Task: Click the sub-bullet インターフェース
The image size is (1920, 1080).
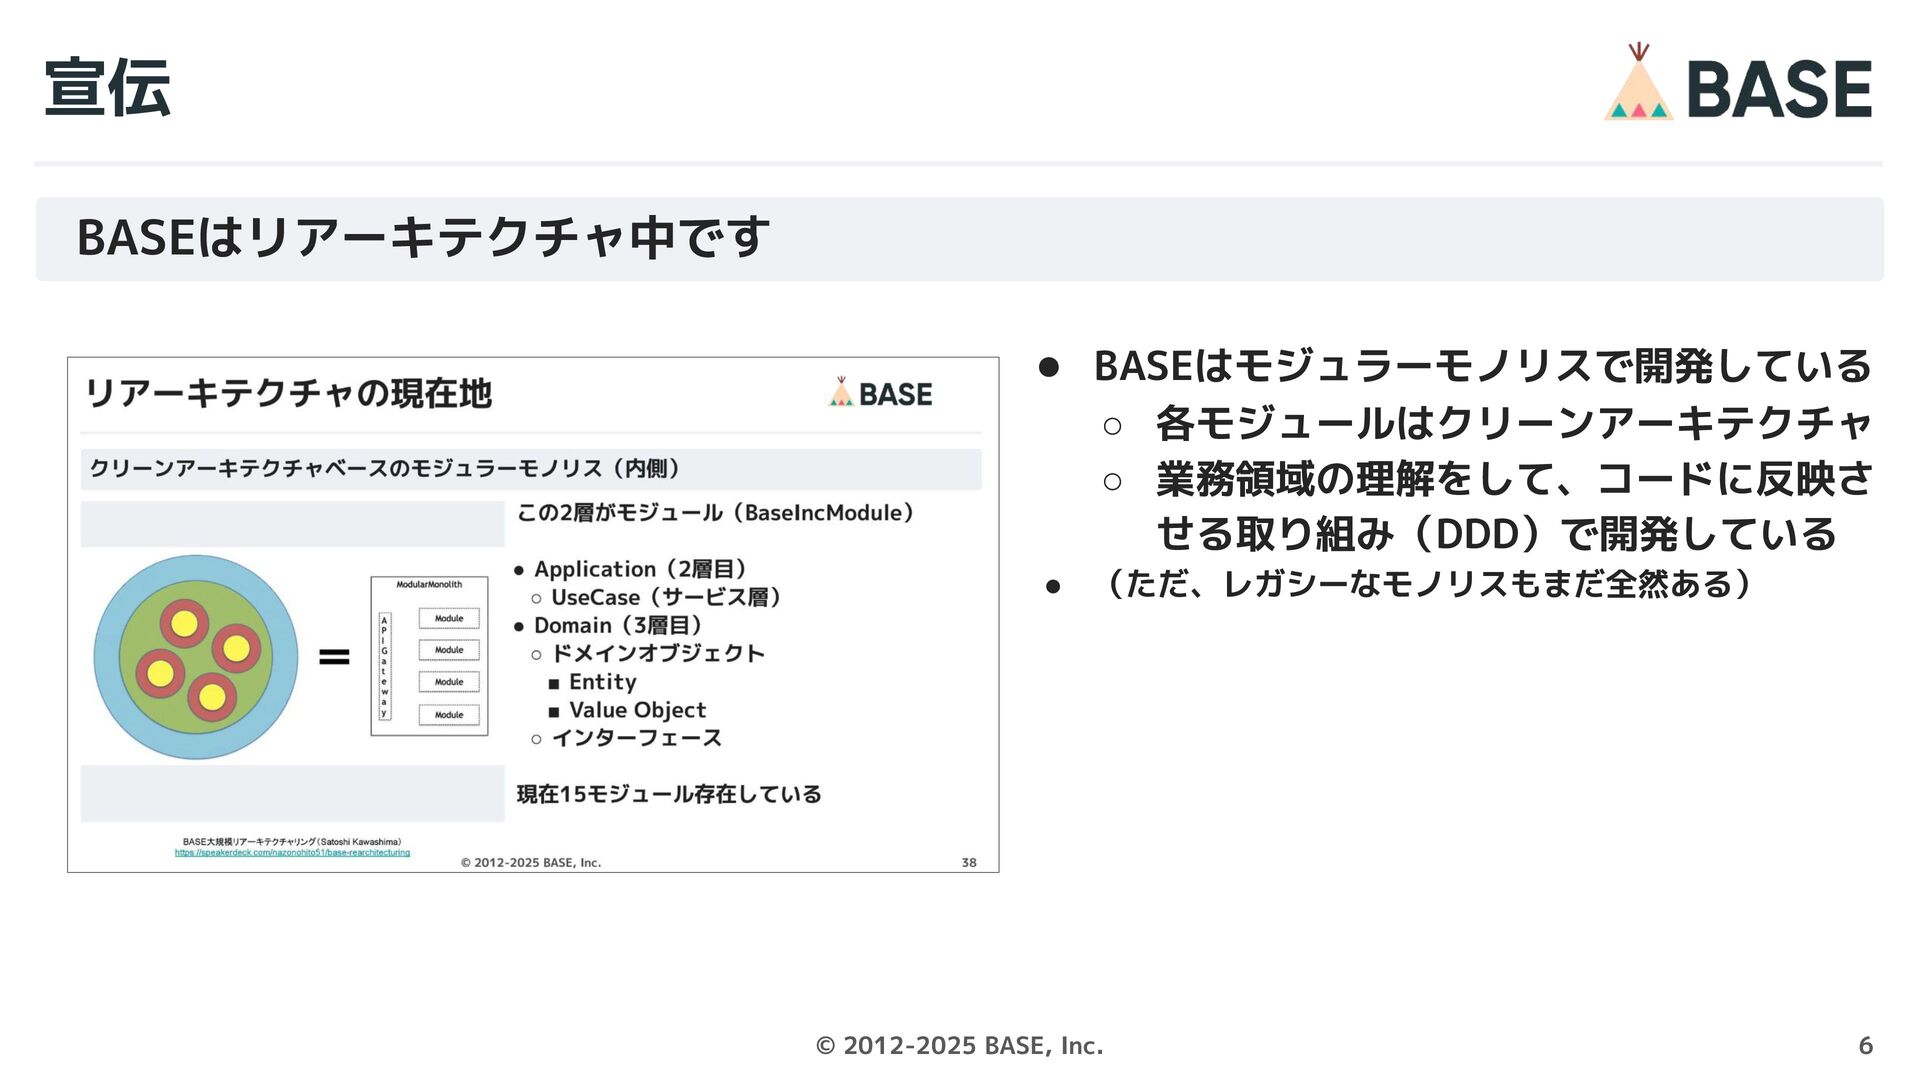Action: (x=636, y=738)
